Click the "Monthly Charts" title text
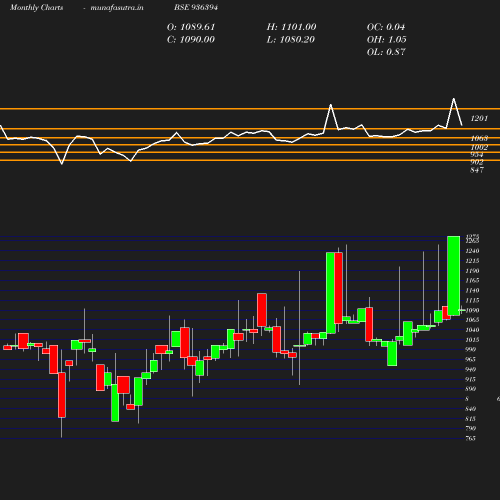The height and width of the screenshot is (500, 500). pos(36,7)
